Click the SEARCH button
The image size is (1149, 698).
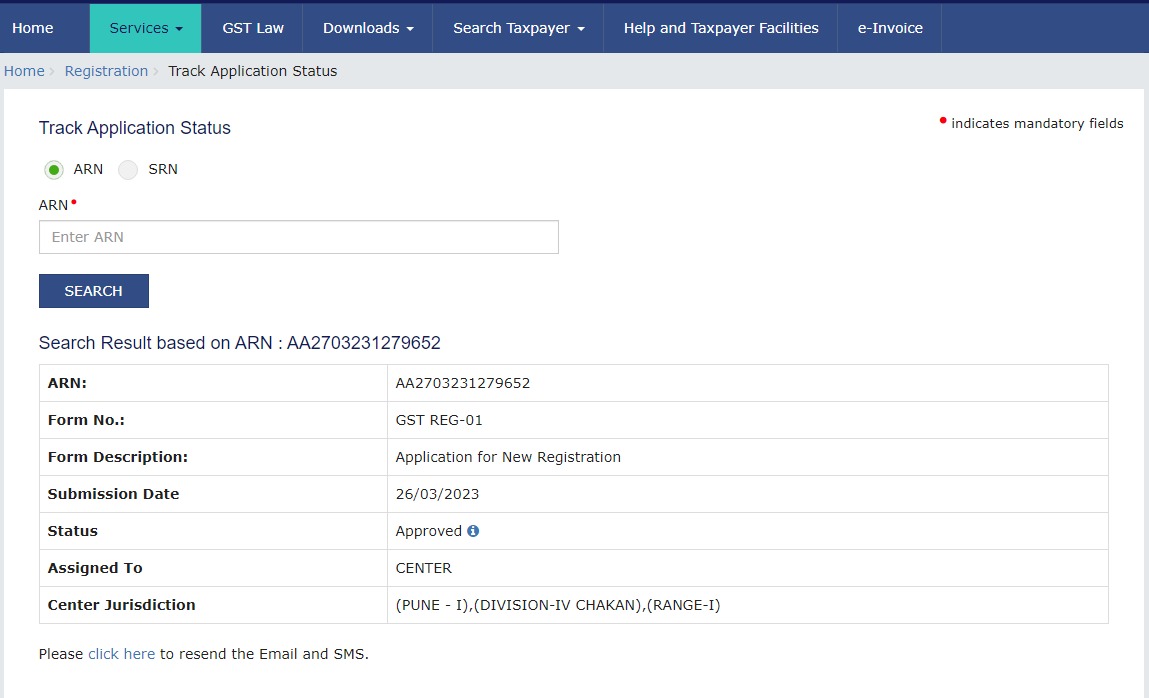pyautogui.click(x=94, y=291)
